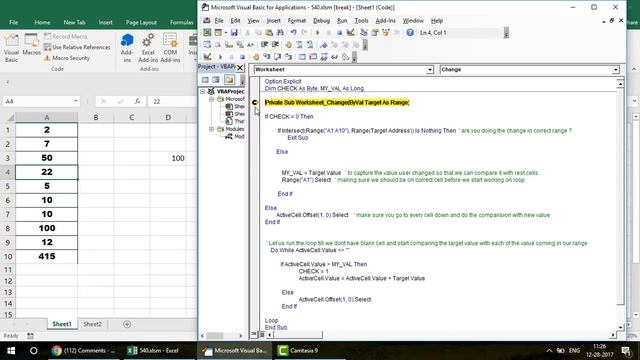
Task: Click the Outdent icon in the Edit toolbar
Action: click(275, 45)
